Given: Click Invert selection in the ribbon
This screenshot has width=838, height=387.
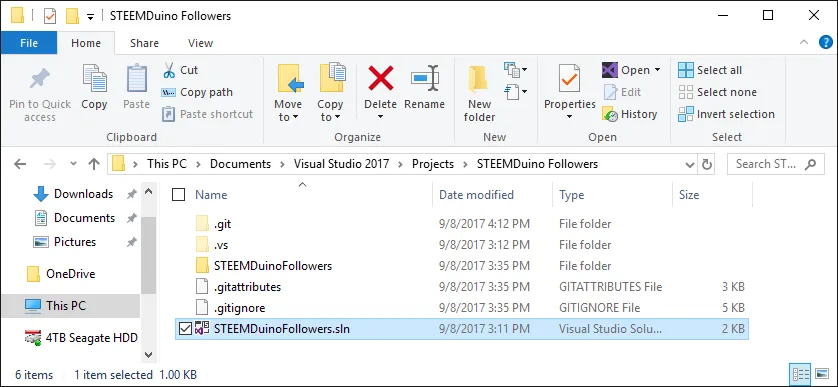Looking at the screenshot, I should [x=726, y=114].
